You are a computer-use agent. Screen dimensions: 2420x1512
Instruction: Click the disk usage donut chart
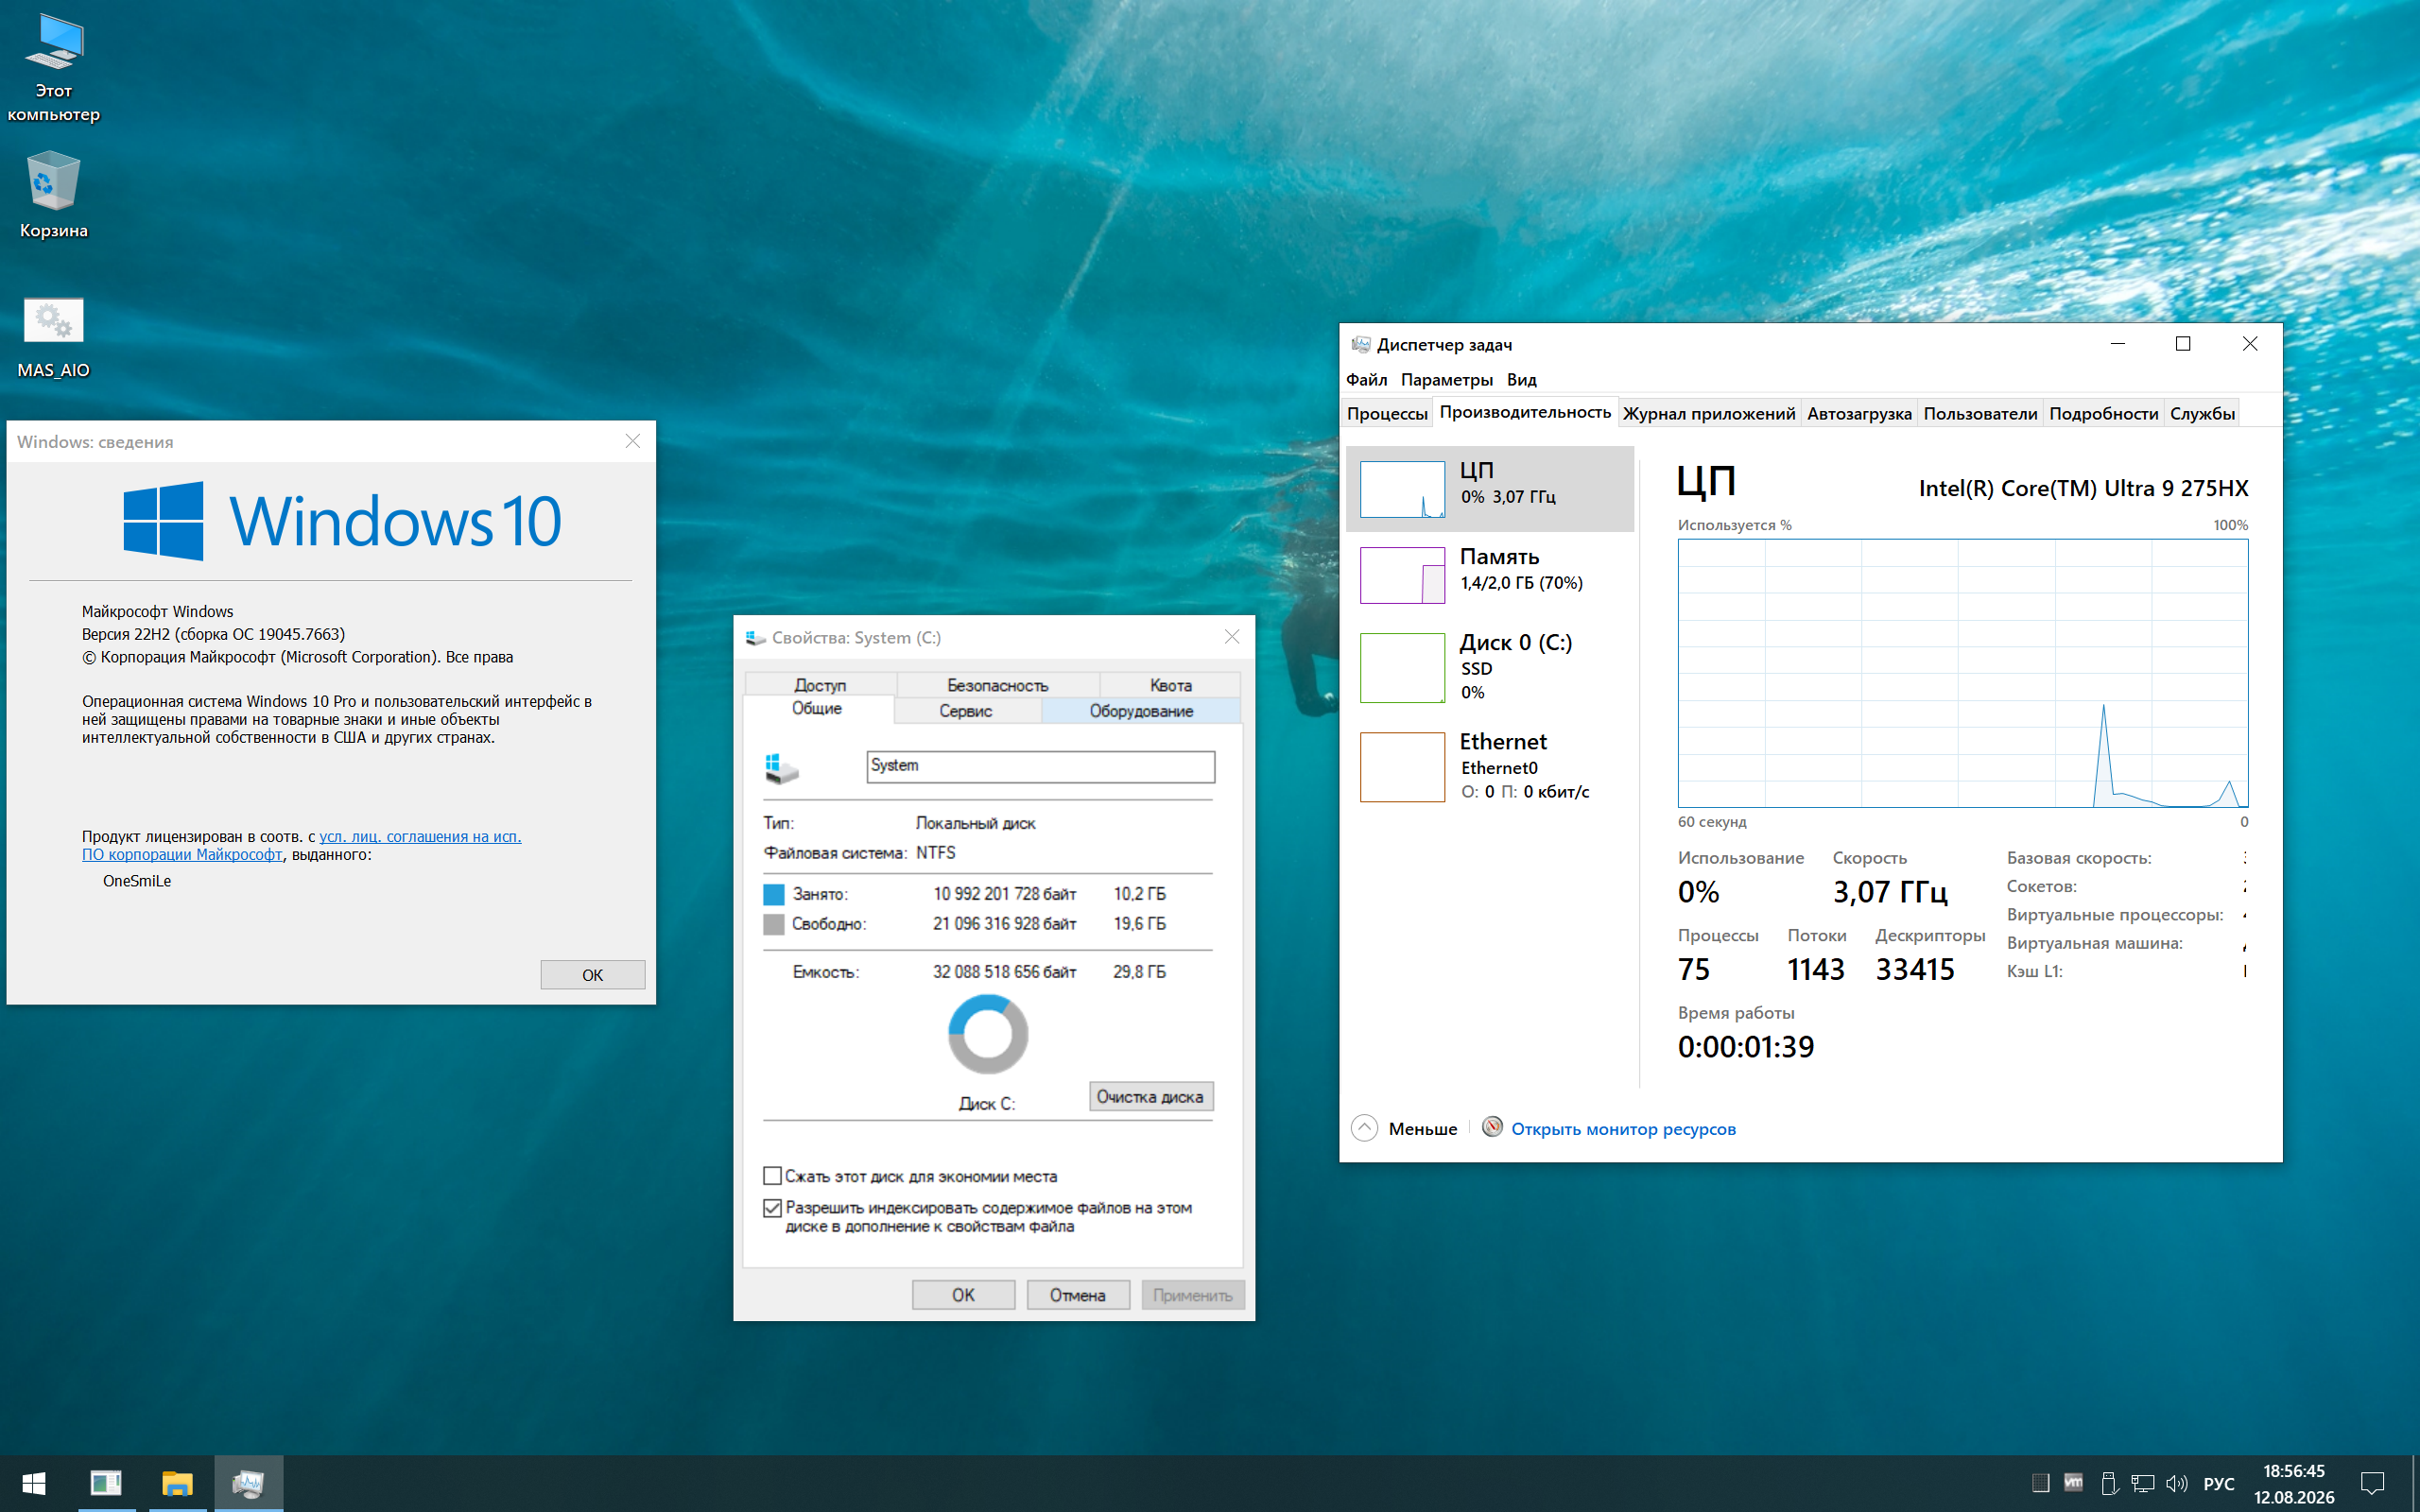pyautogui.click(x=988, y=1034)
